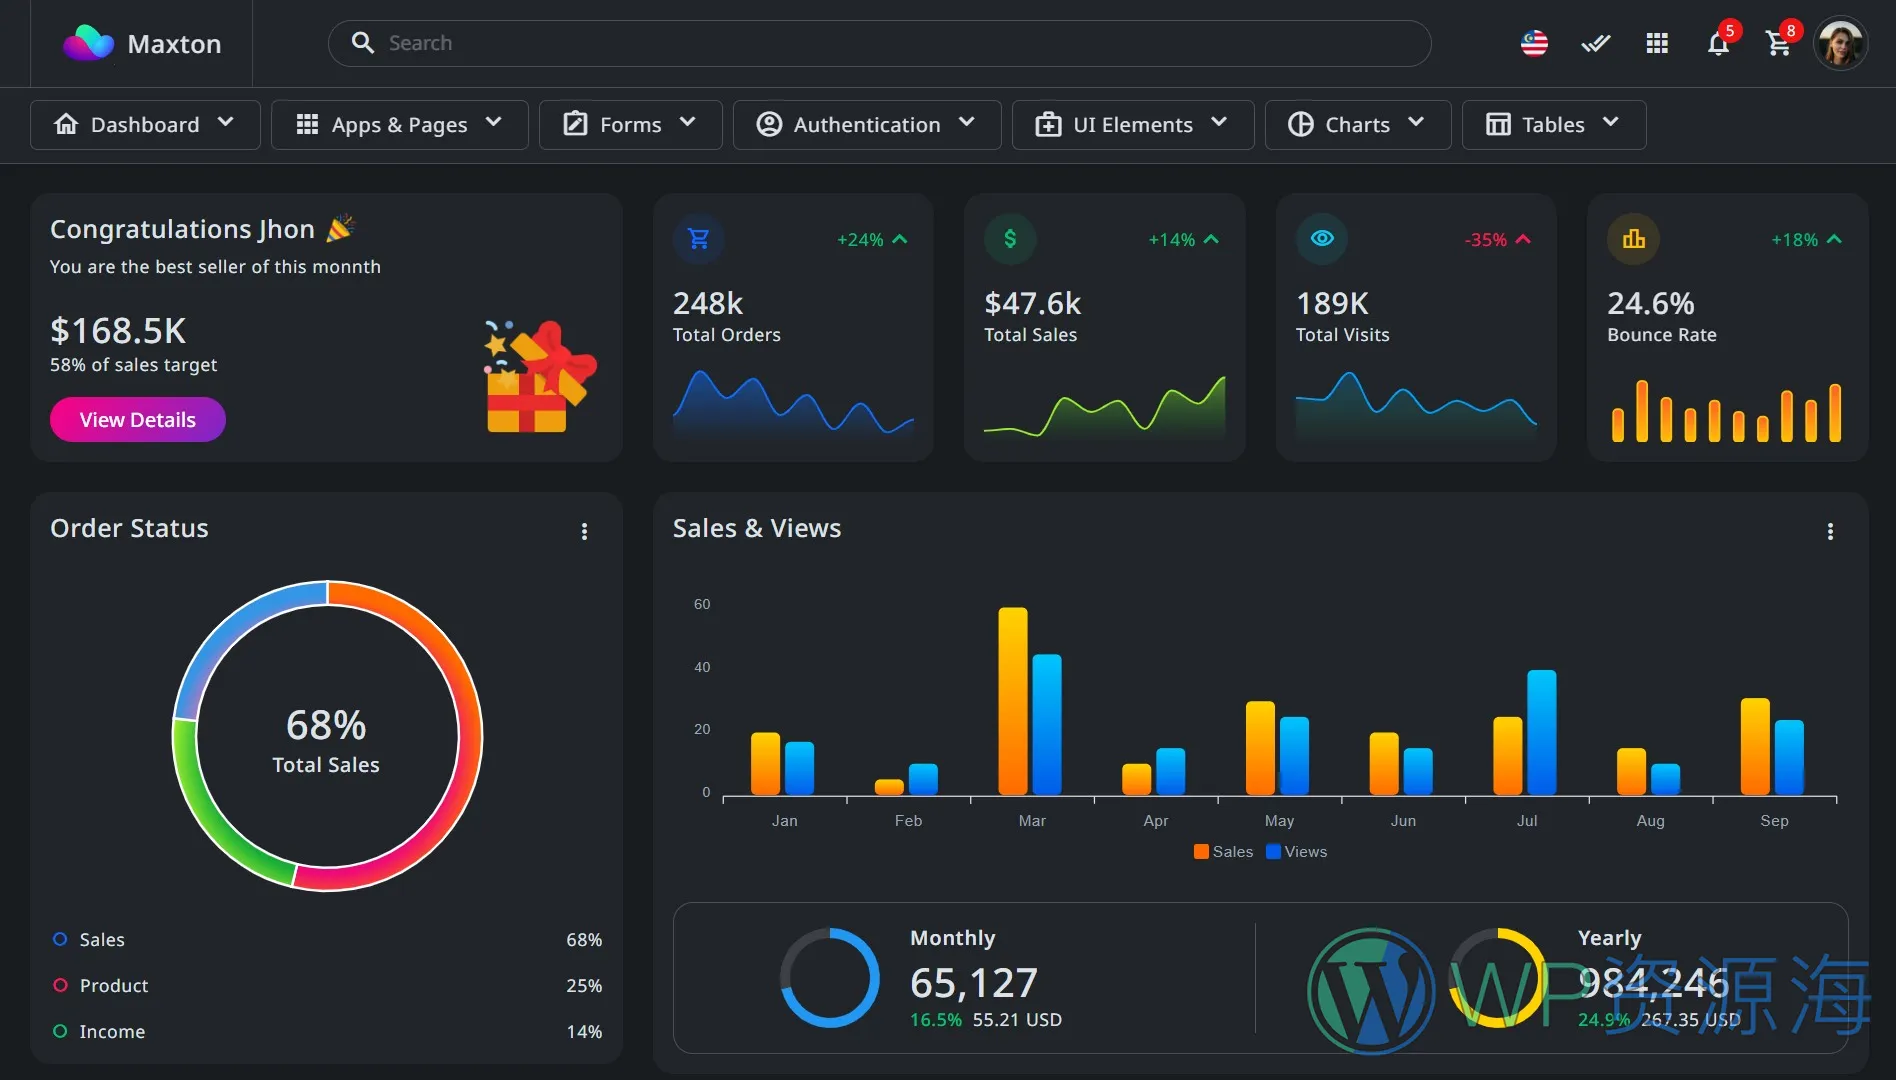
Task: Click the Total Orders cart icon
Action: (x=699, y=239)
